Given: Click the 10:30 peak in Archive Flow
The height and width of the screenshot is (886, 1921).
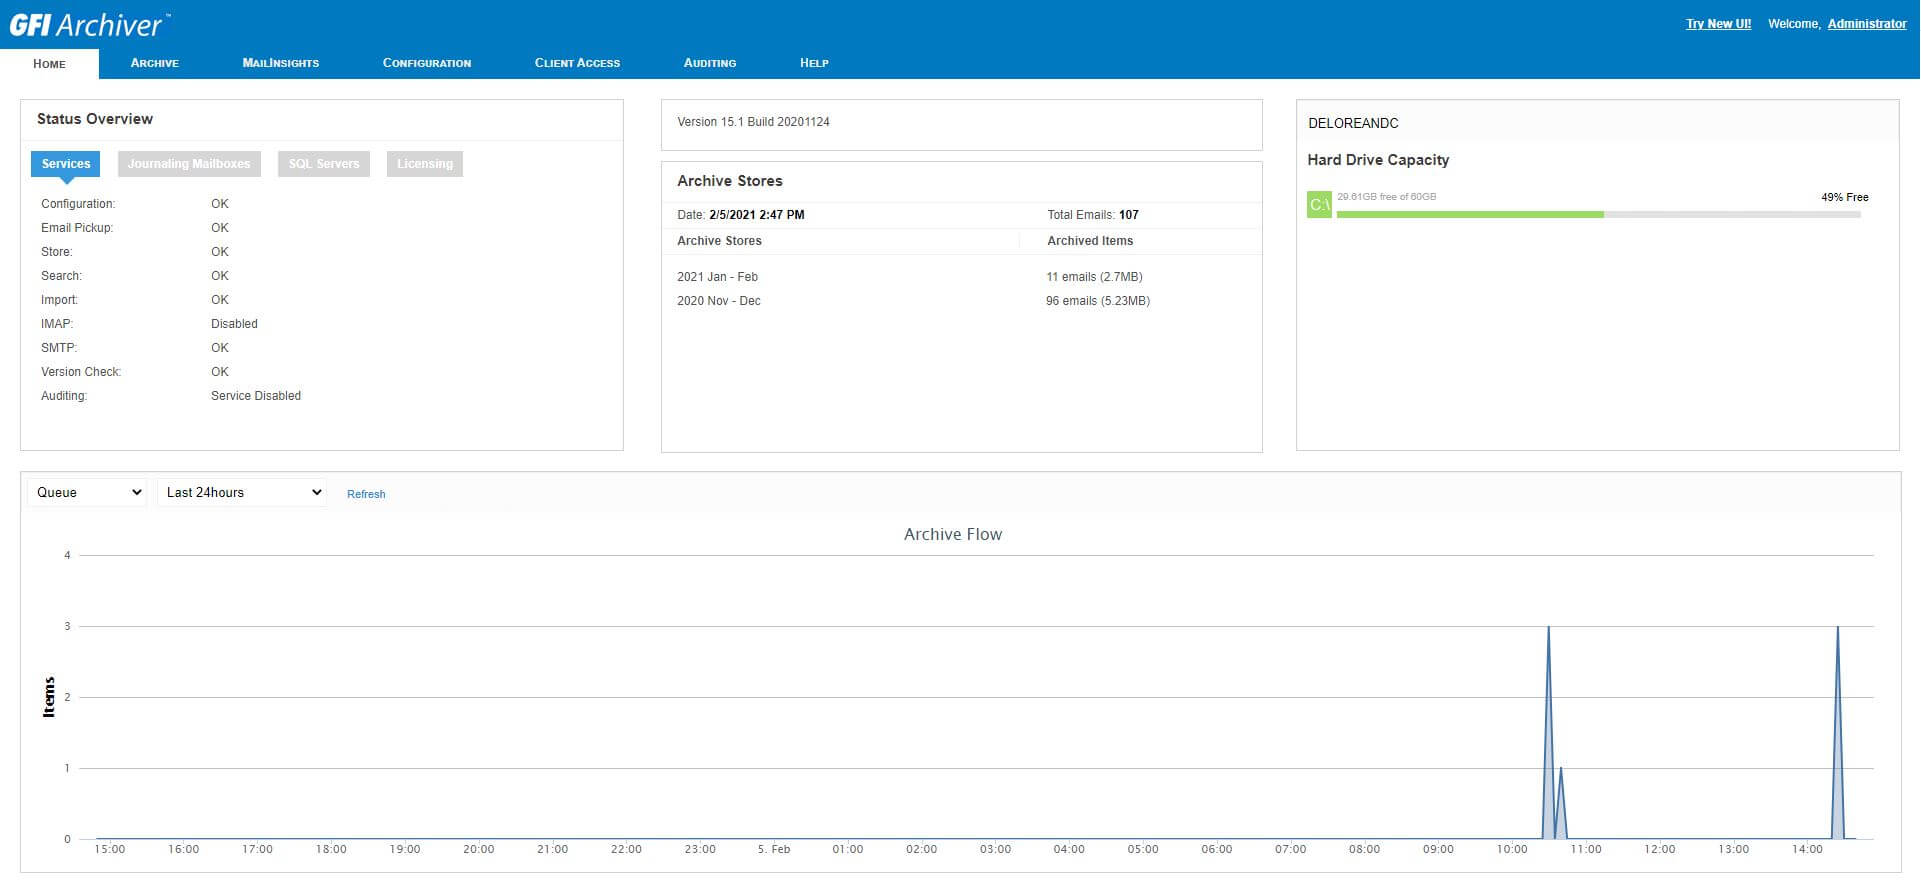Looking at the screenshot, I should tap(1548, 628).
